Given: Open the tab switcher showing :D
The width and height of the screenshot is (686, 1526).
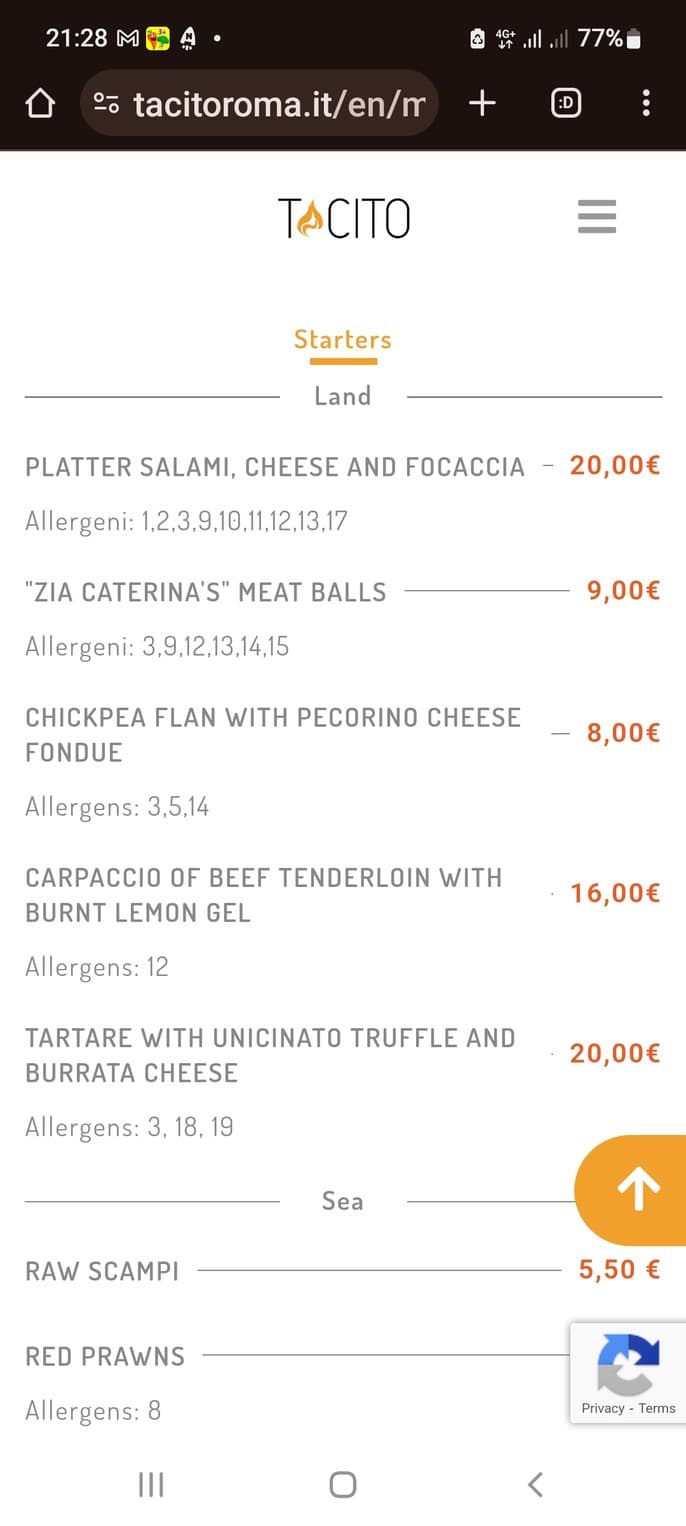Looking at the screenshot, I should (565, 103).
